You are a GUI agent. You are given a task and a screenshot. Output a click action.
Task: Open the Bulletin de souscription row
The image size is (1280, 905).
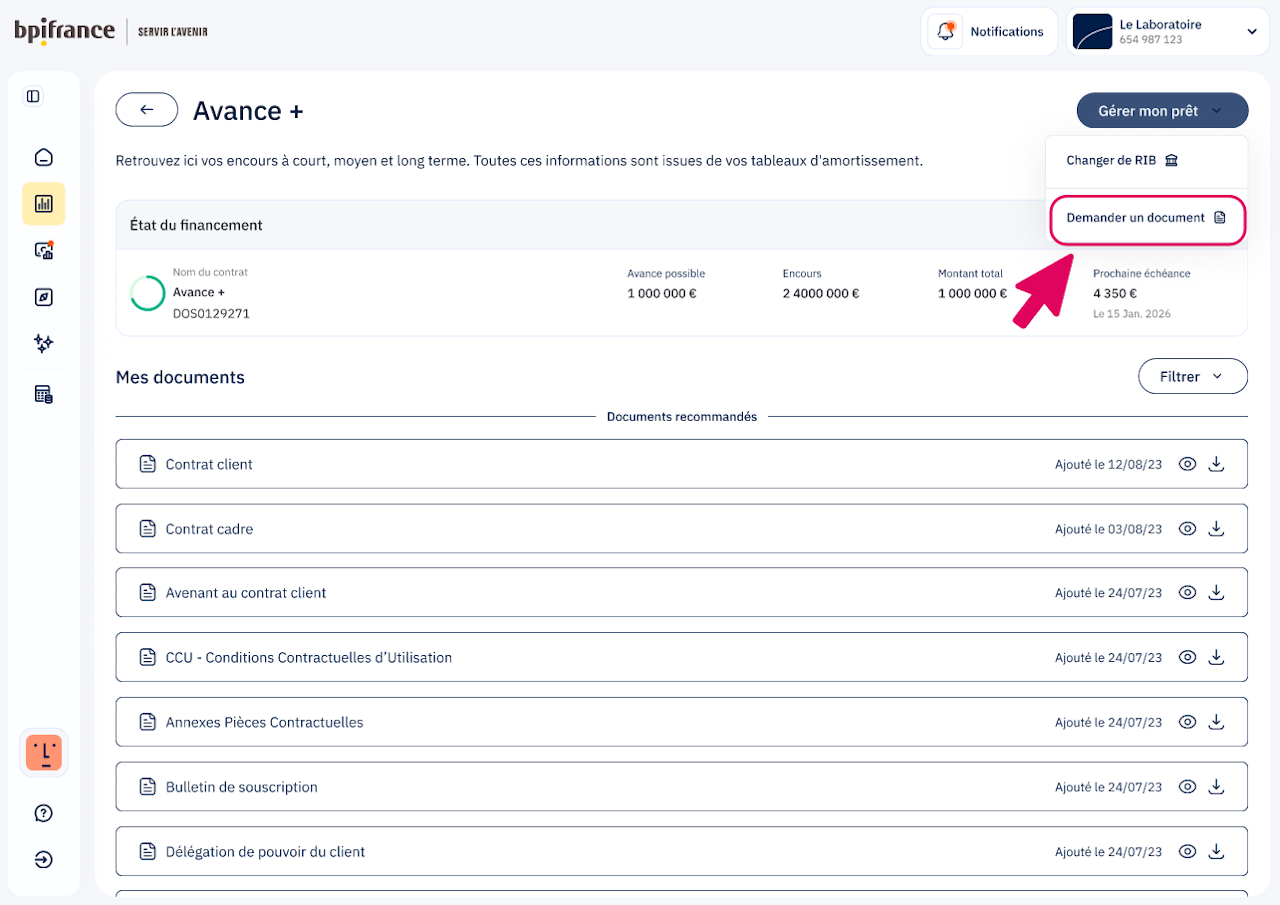pos(682,787)
